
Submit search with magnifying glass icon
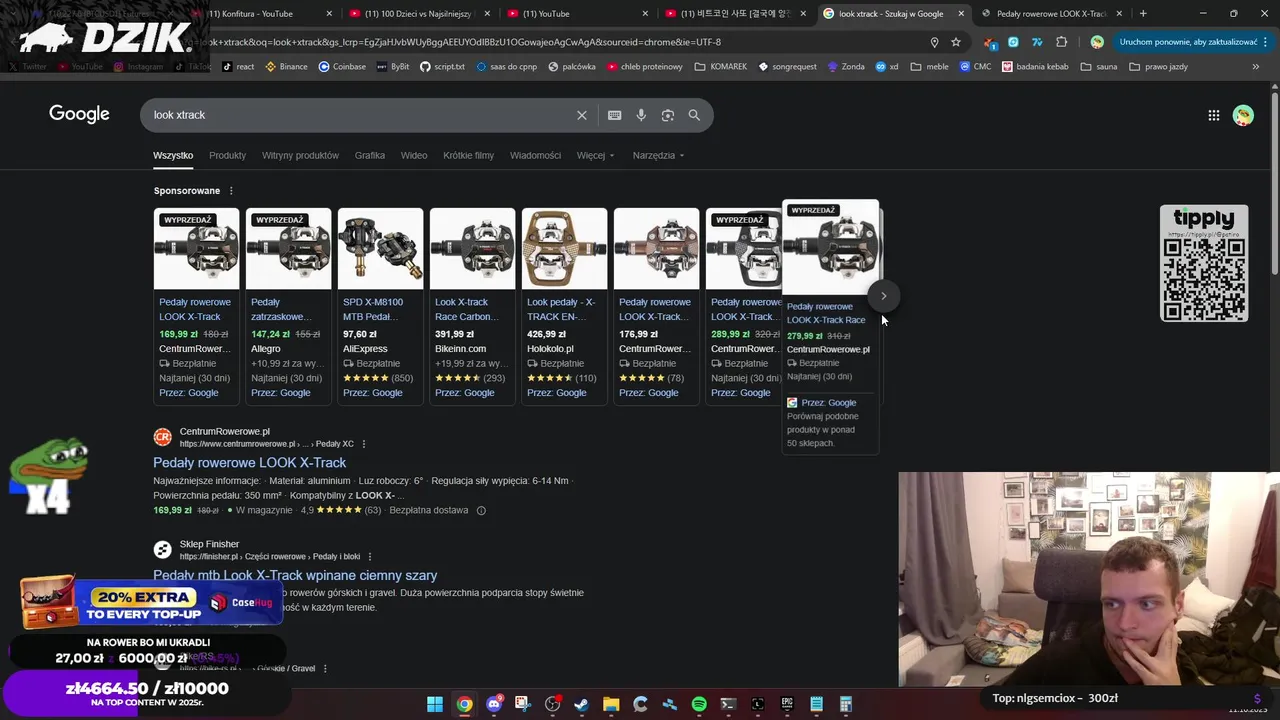[694, 115]
